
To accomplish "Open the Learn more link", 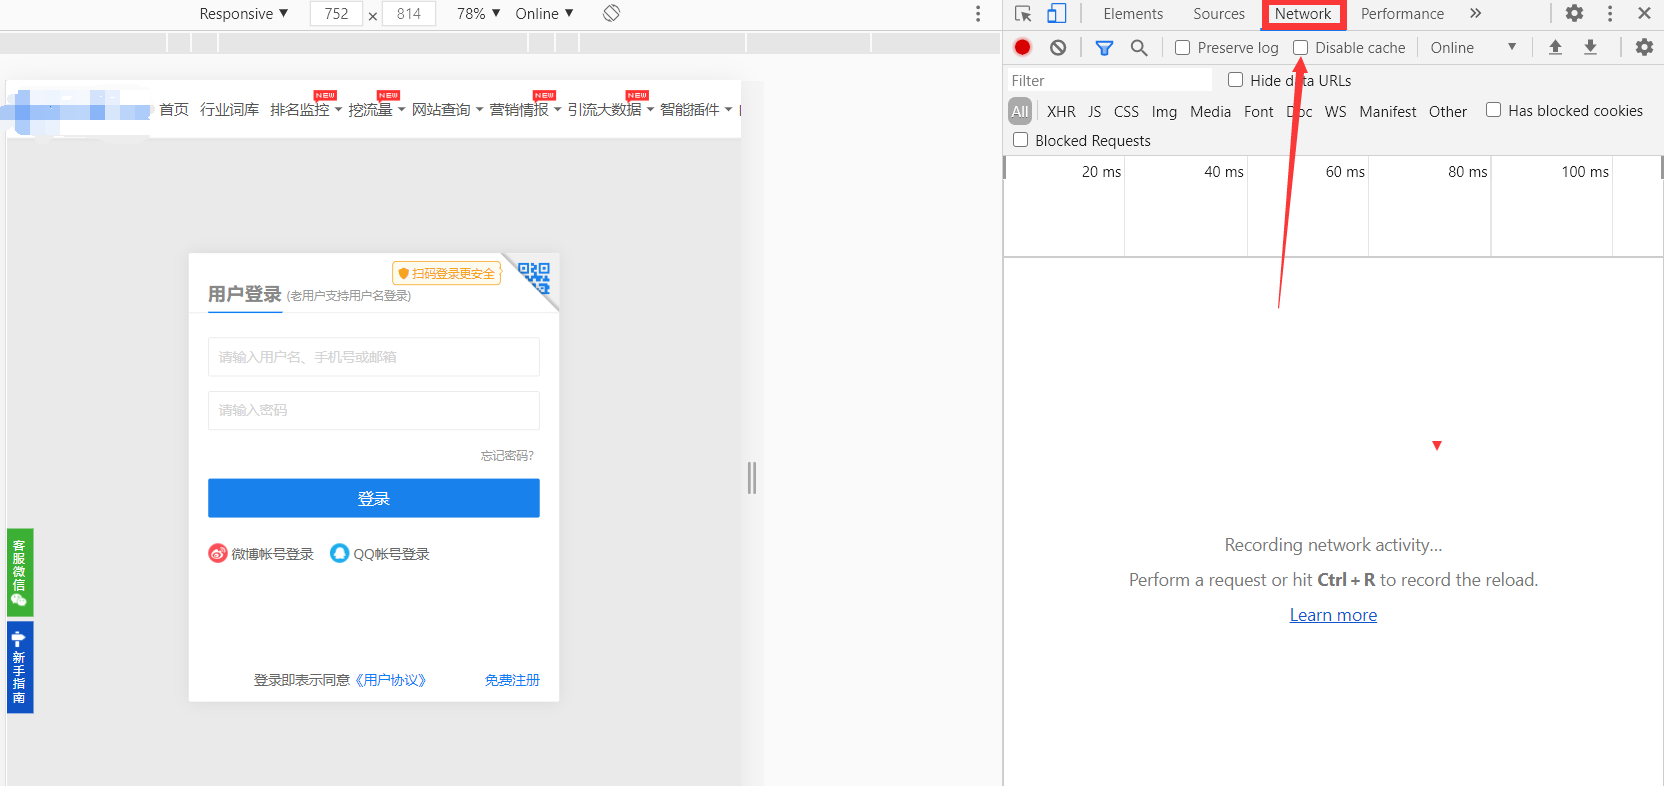I will [x=1333, y=615].
